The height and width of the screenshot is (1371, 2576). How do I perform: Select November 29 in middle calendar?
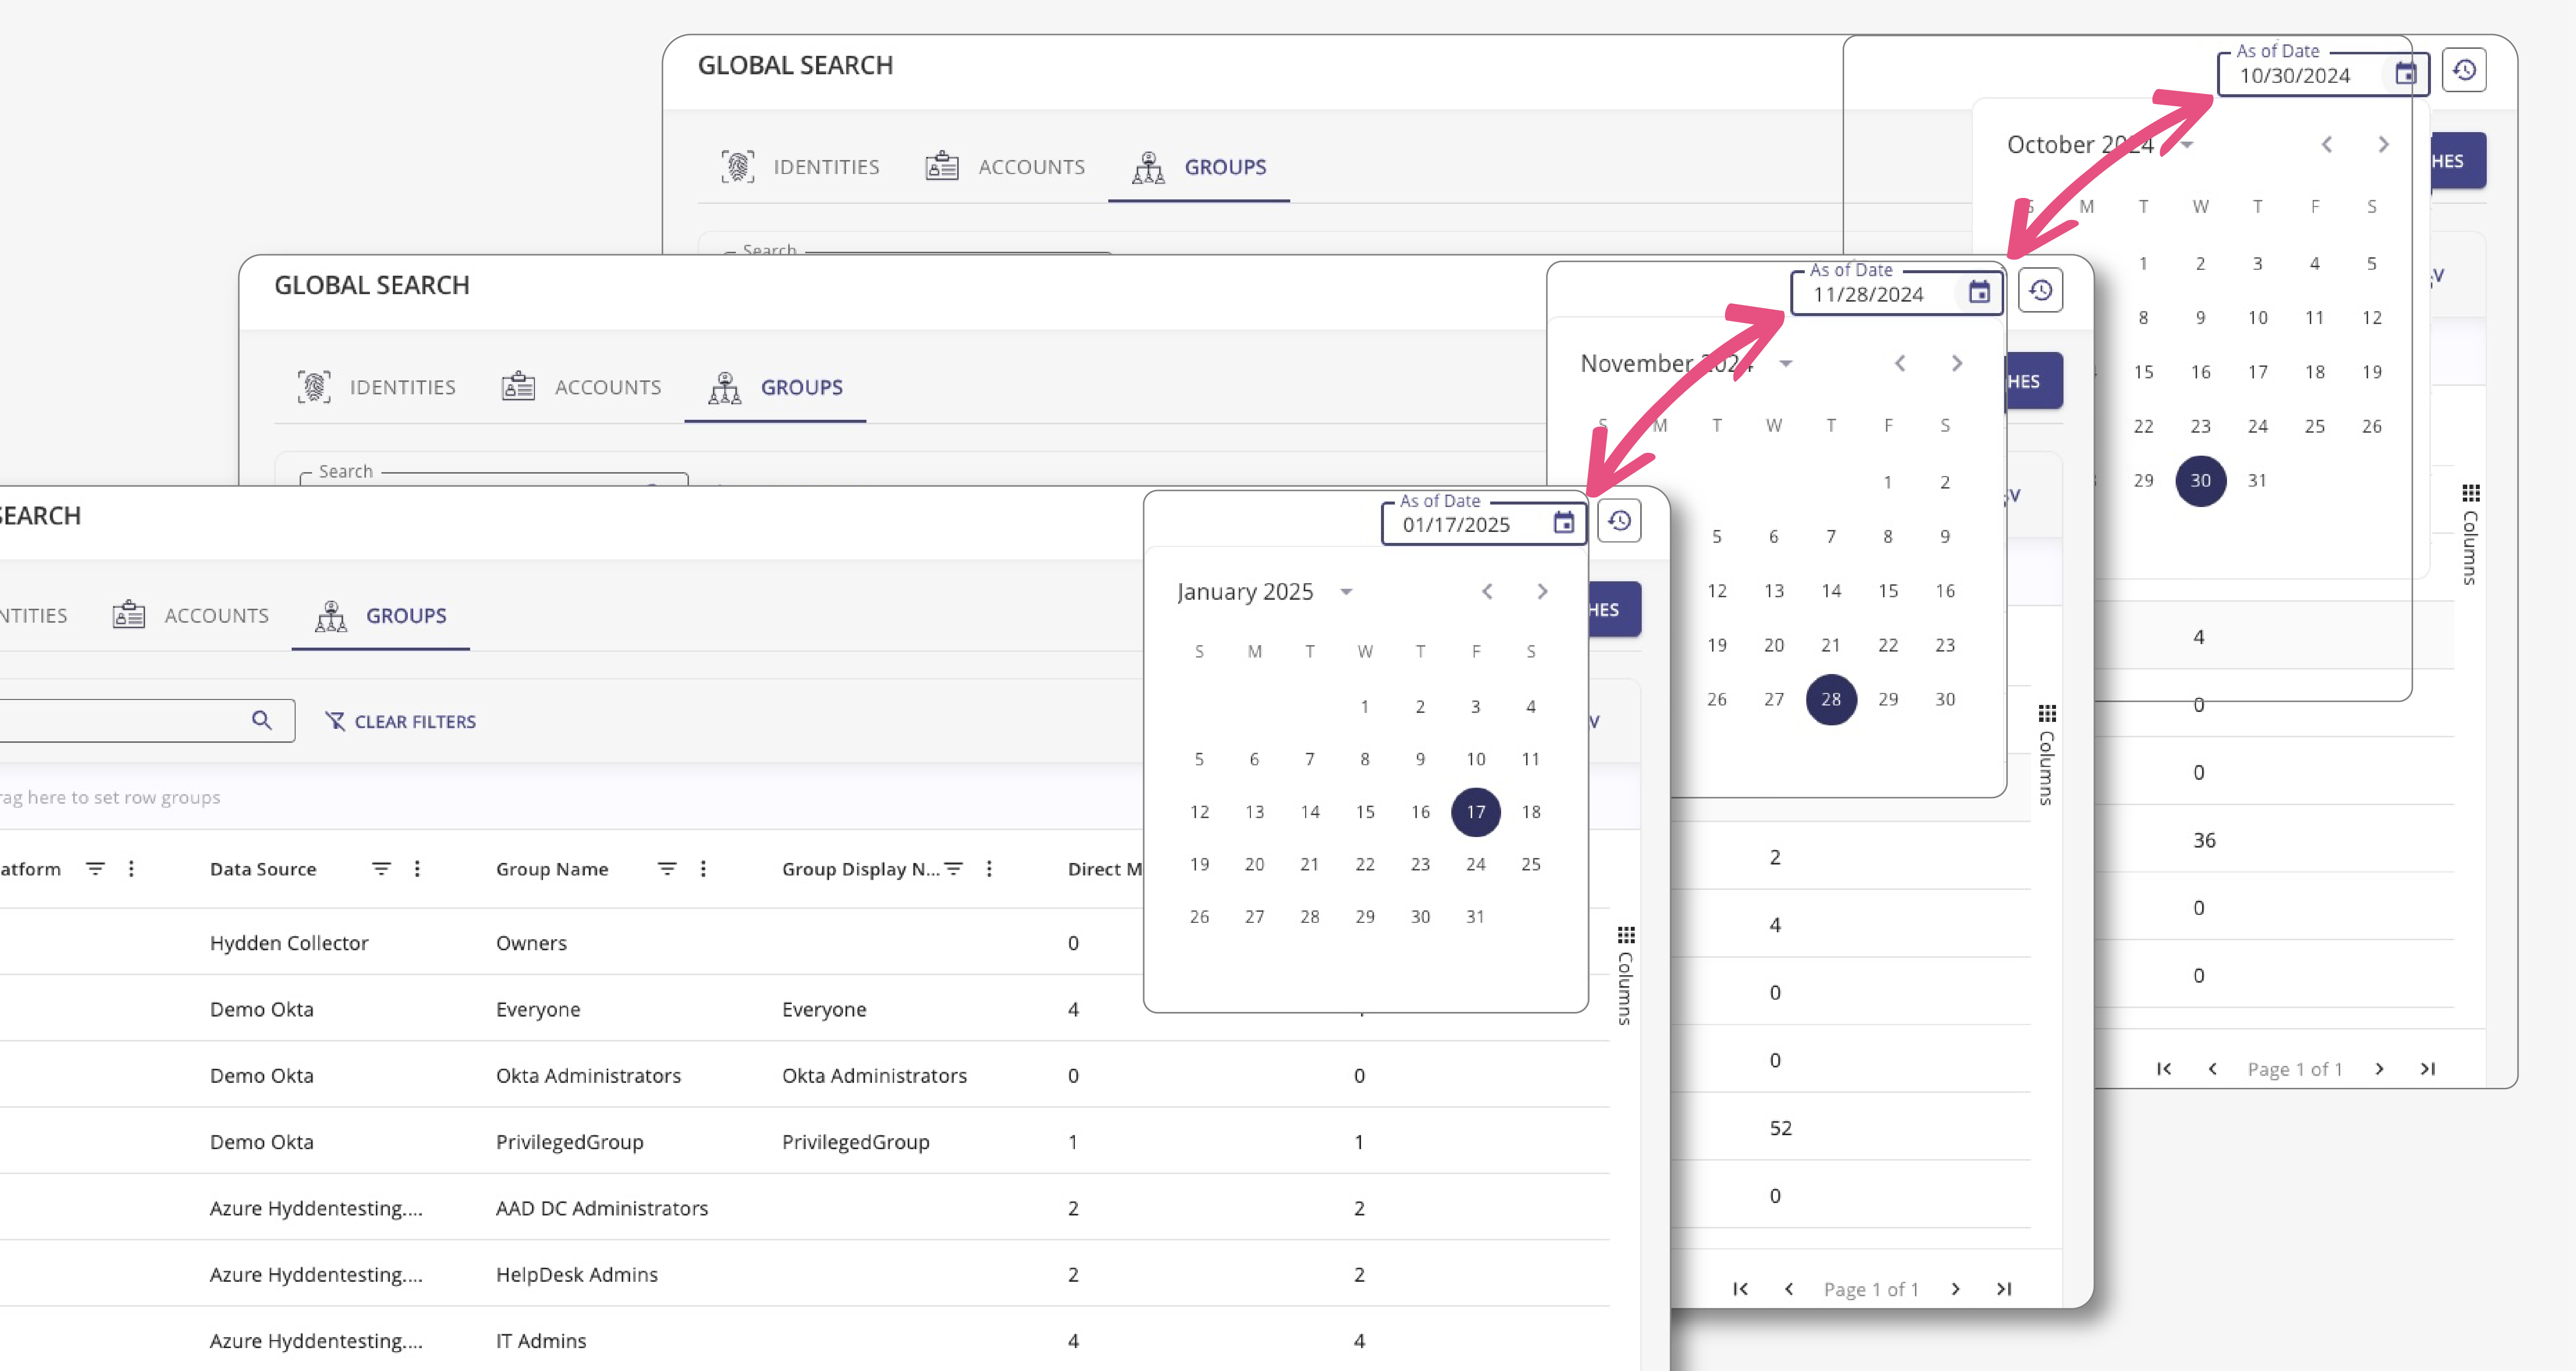tap(1887, 699)
